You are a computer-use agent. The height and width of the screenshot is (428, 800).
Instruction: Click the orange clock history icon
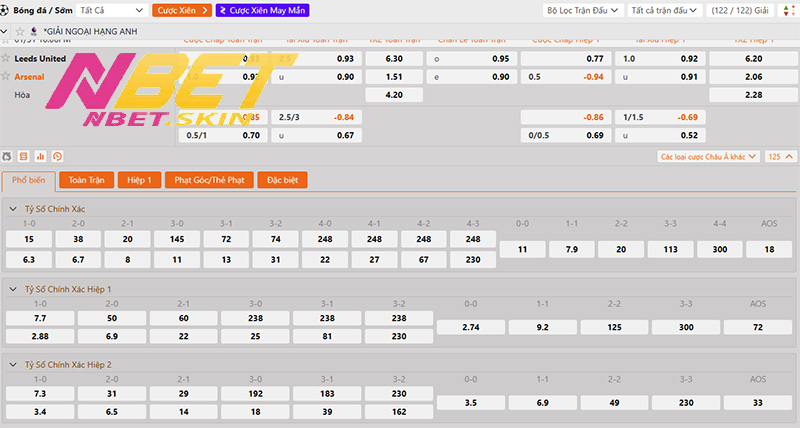[58, 157]
